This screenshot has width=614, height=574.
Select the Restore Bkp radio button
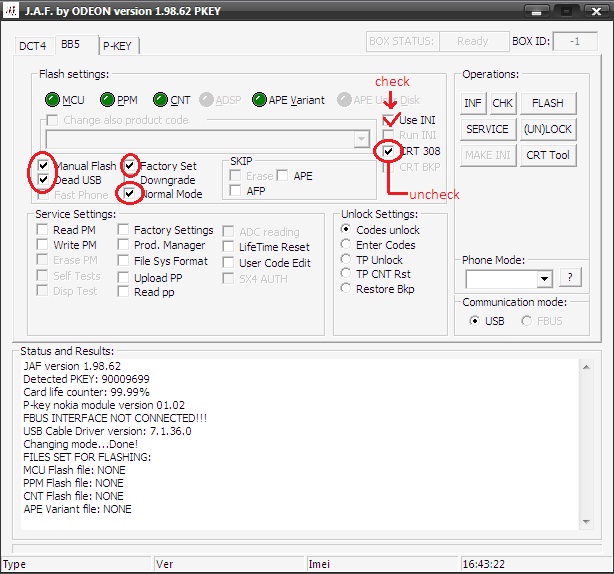pyautogui.click(x=345, y=289)
